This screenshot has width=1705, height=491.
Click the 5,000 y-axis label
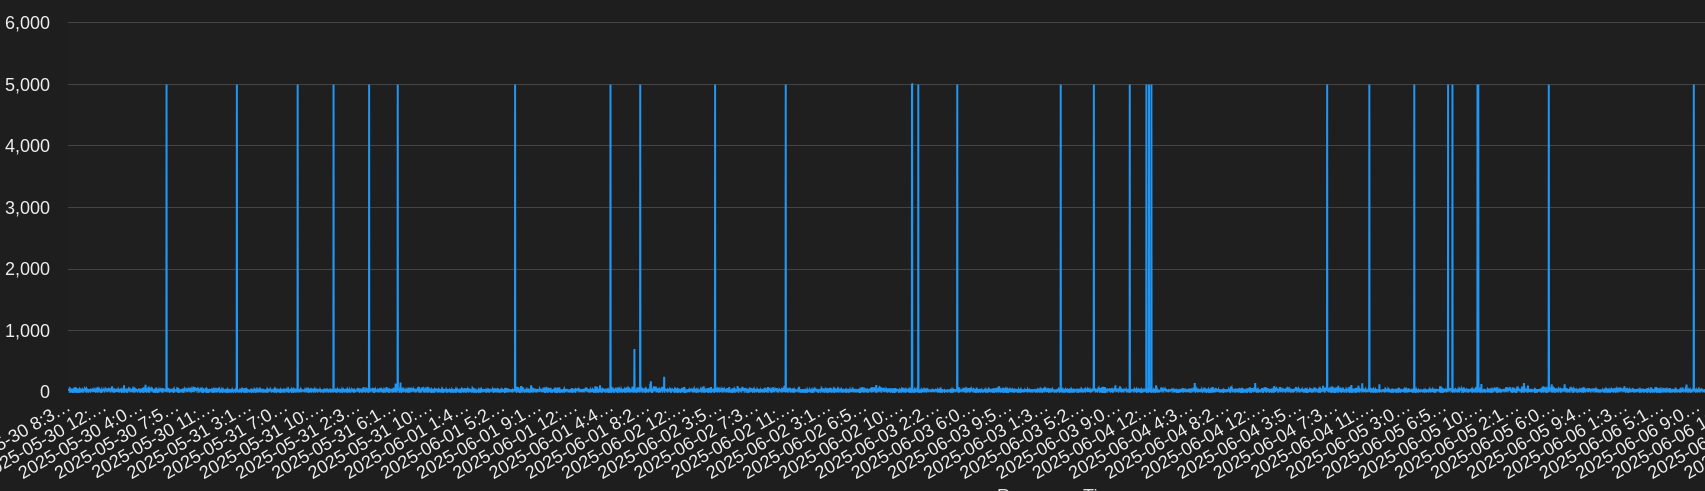tap(28, 85)
